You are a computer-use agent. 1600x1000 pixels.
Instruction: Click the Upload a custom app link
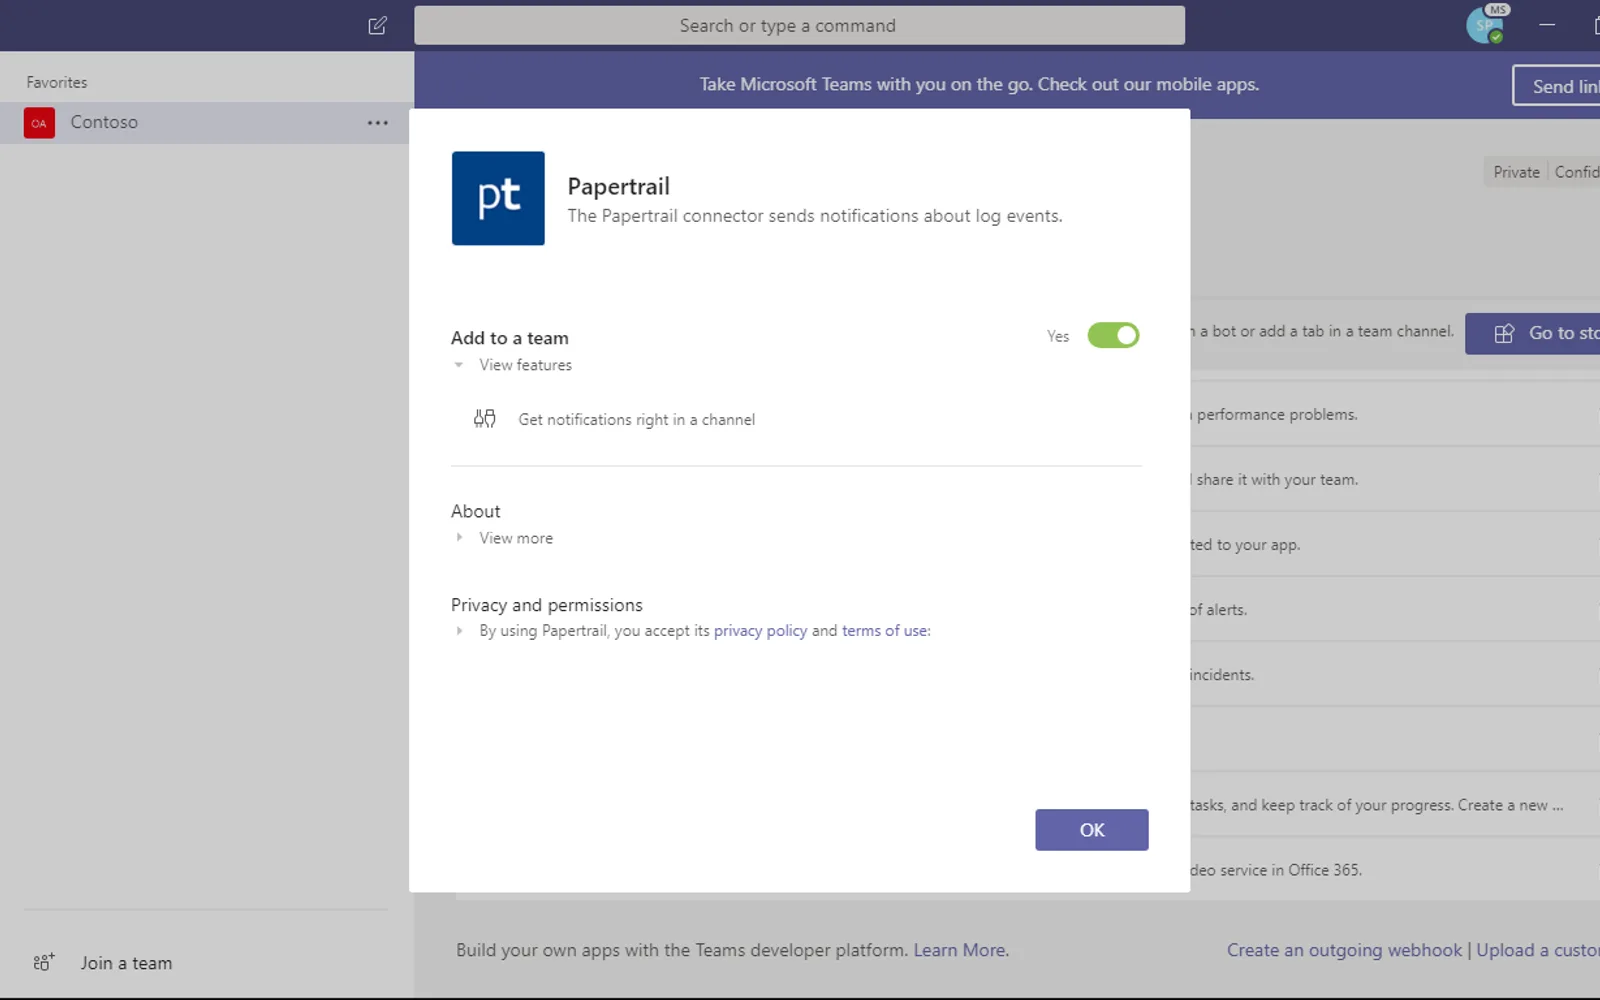[x=1538, y=950]
